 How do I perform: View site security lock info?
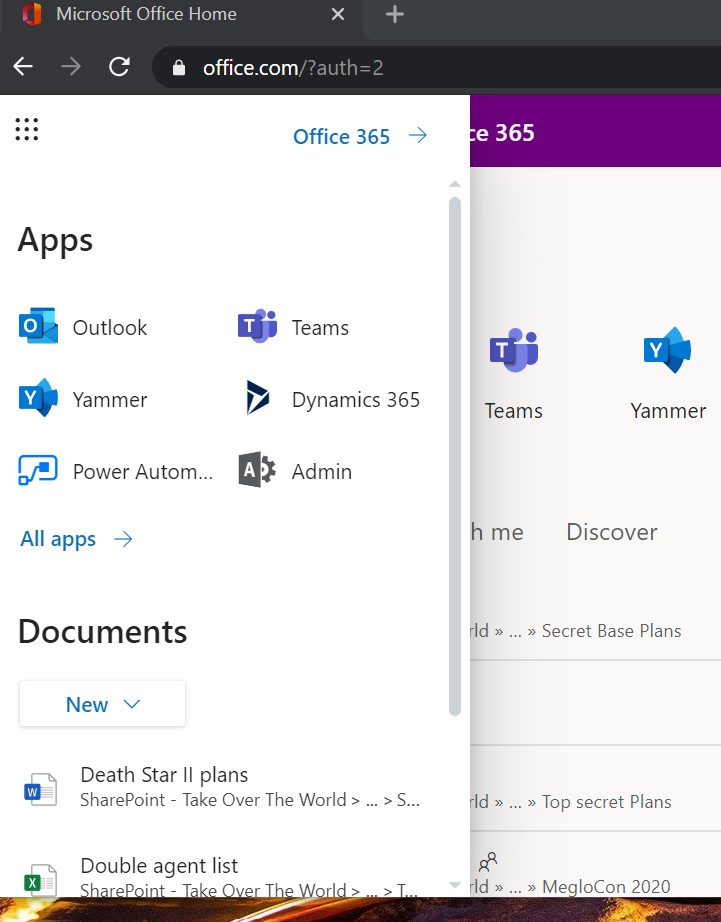pyautogui.click(x=179, y=68)
